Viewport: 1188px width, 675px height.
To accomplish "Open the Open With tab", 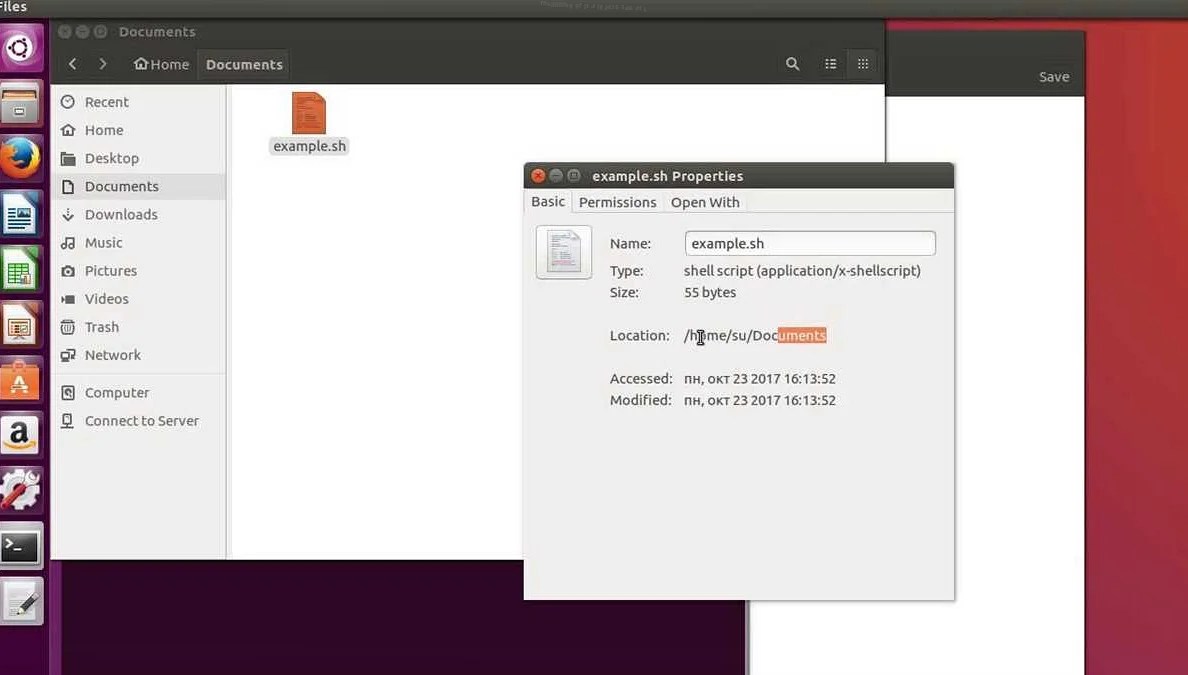I will pyautogui.click(x=704, y=202).
